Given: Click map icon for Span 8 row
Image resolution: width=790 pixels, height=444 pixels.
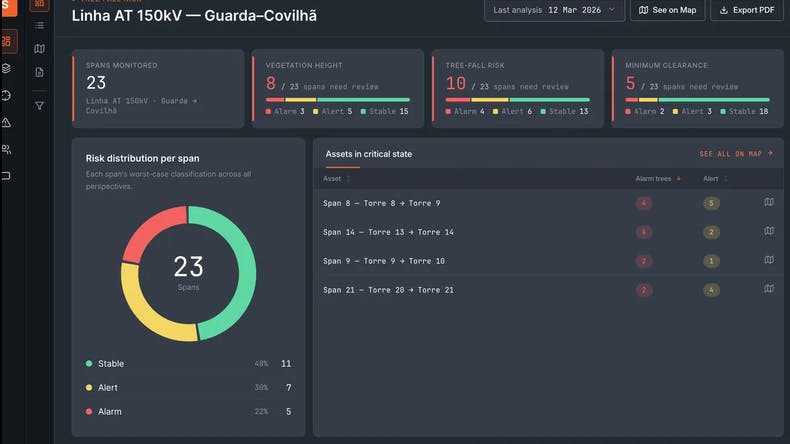Looking at the screenshot, I should point(769,202).
